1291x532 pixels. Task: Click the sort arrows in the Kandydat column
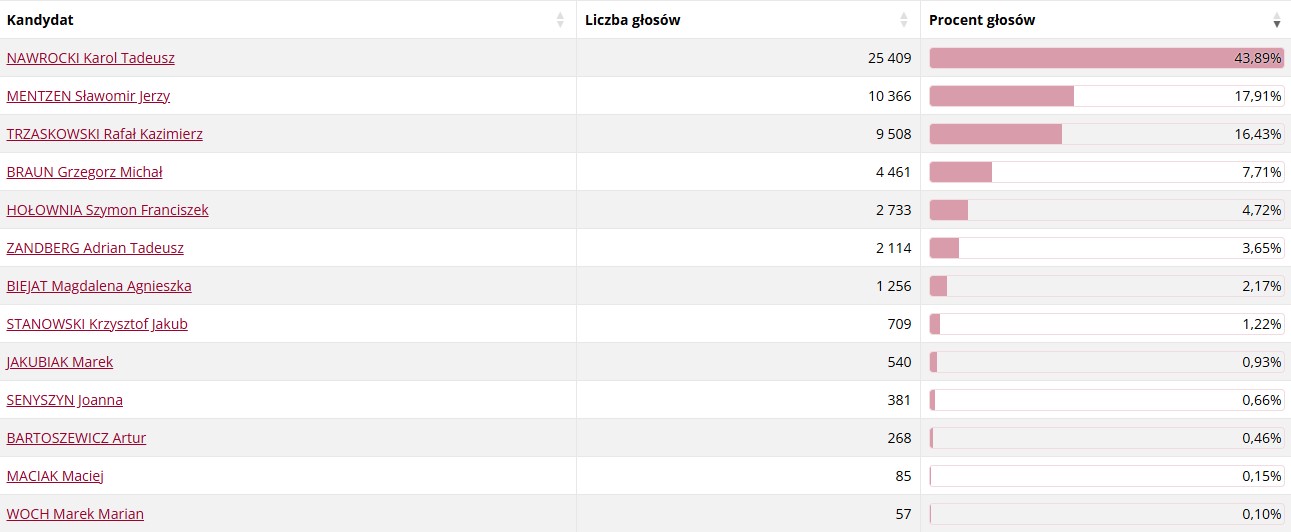560,20
